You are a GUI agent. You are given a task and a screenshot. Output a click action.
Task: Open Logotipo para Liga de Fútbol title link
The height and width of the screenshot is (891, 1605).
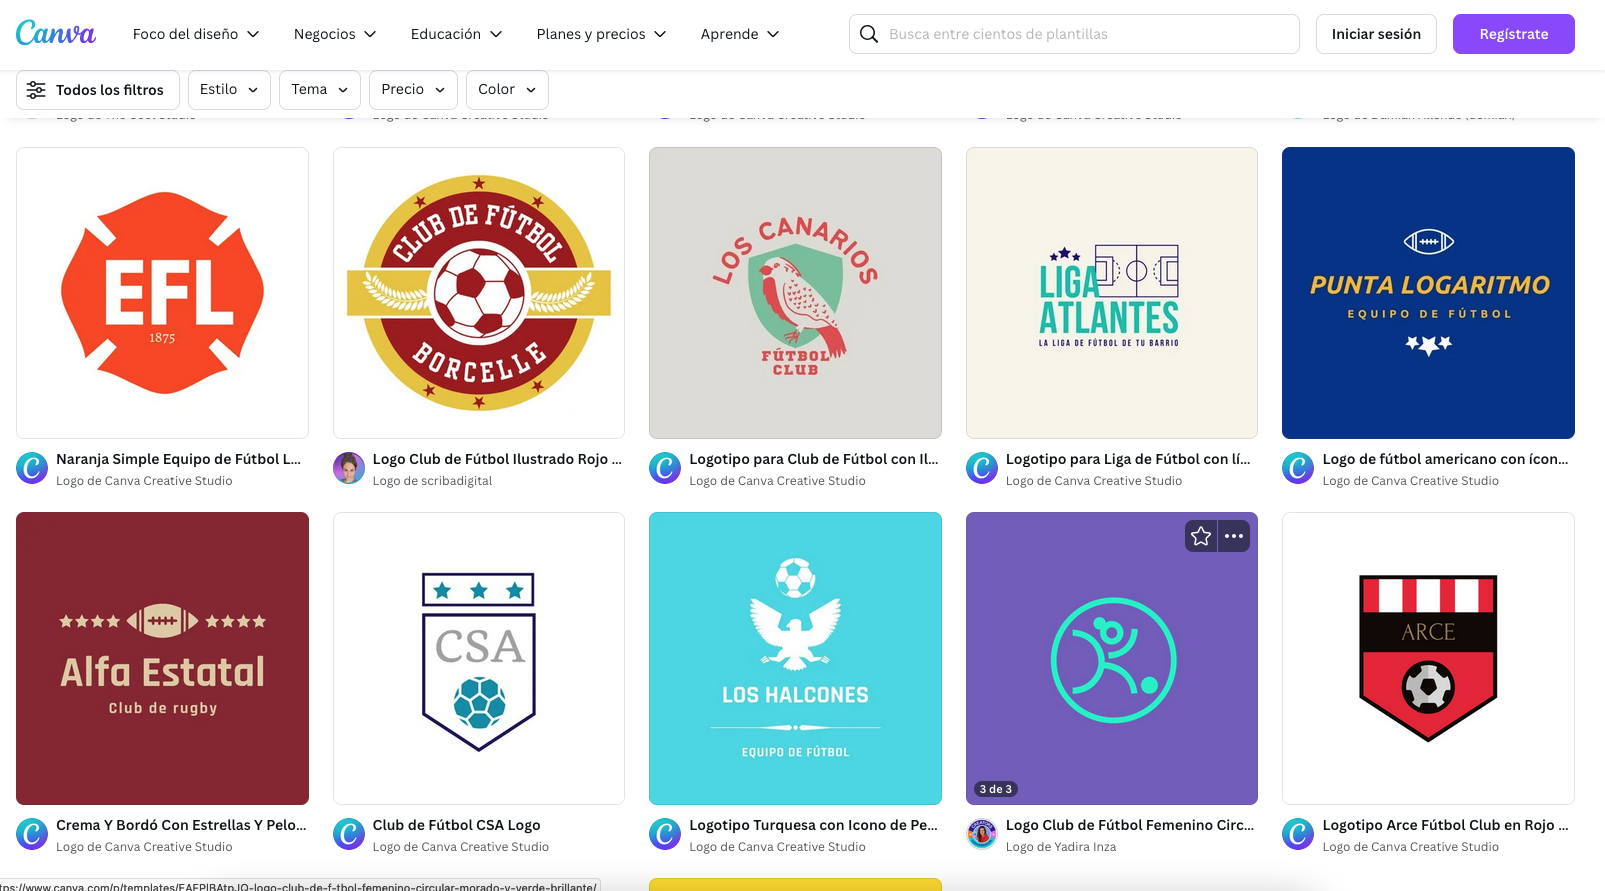coord(1128,459)
